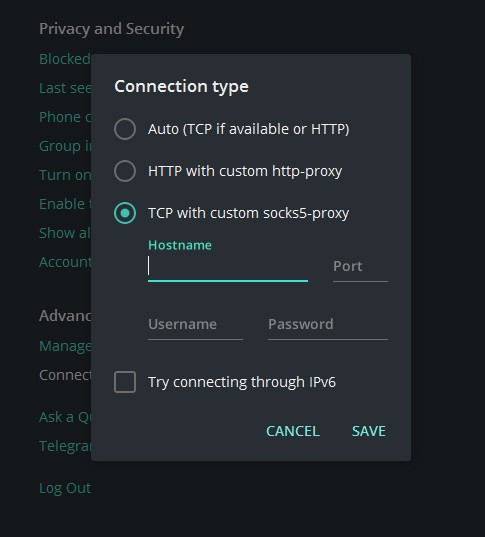Open the Ask a Question link

pos(65,417)
